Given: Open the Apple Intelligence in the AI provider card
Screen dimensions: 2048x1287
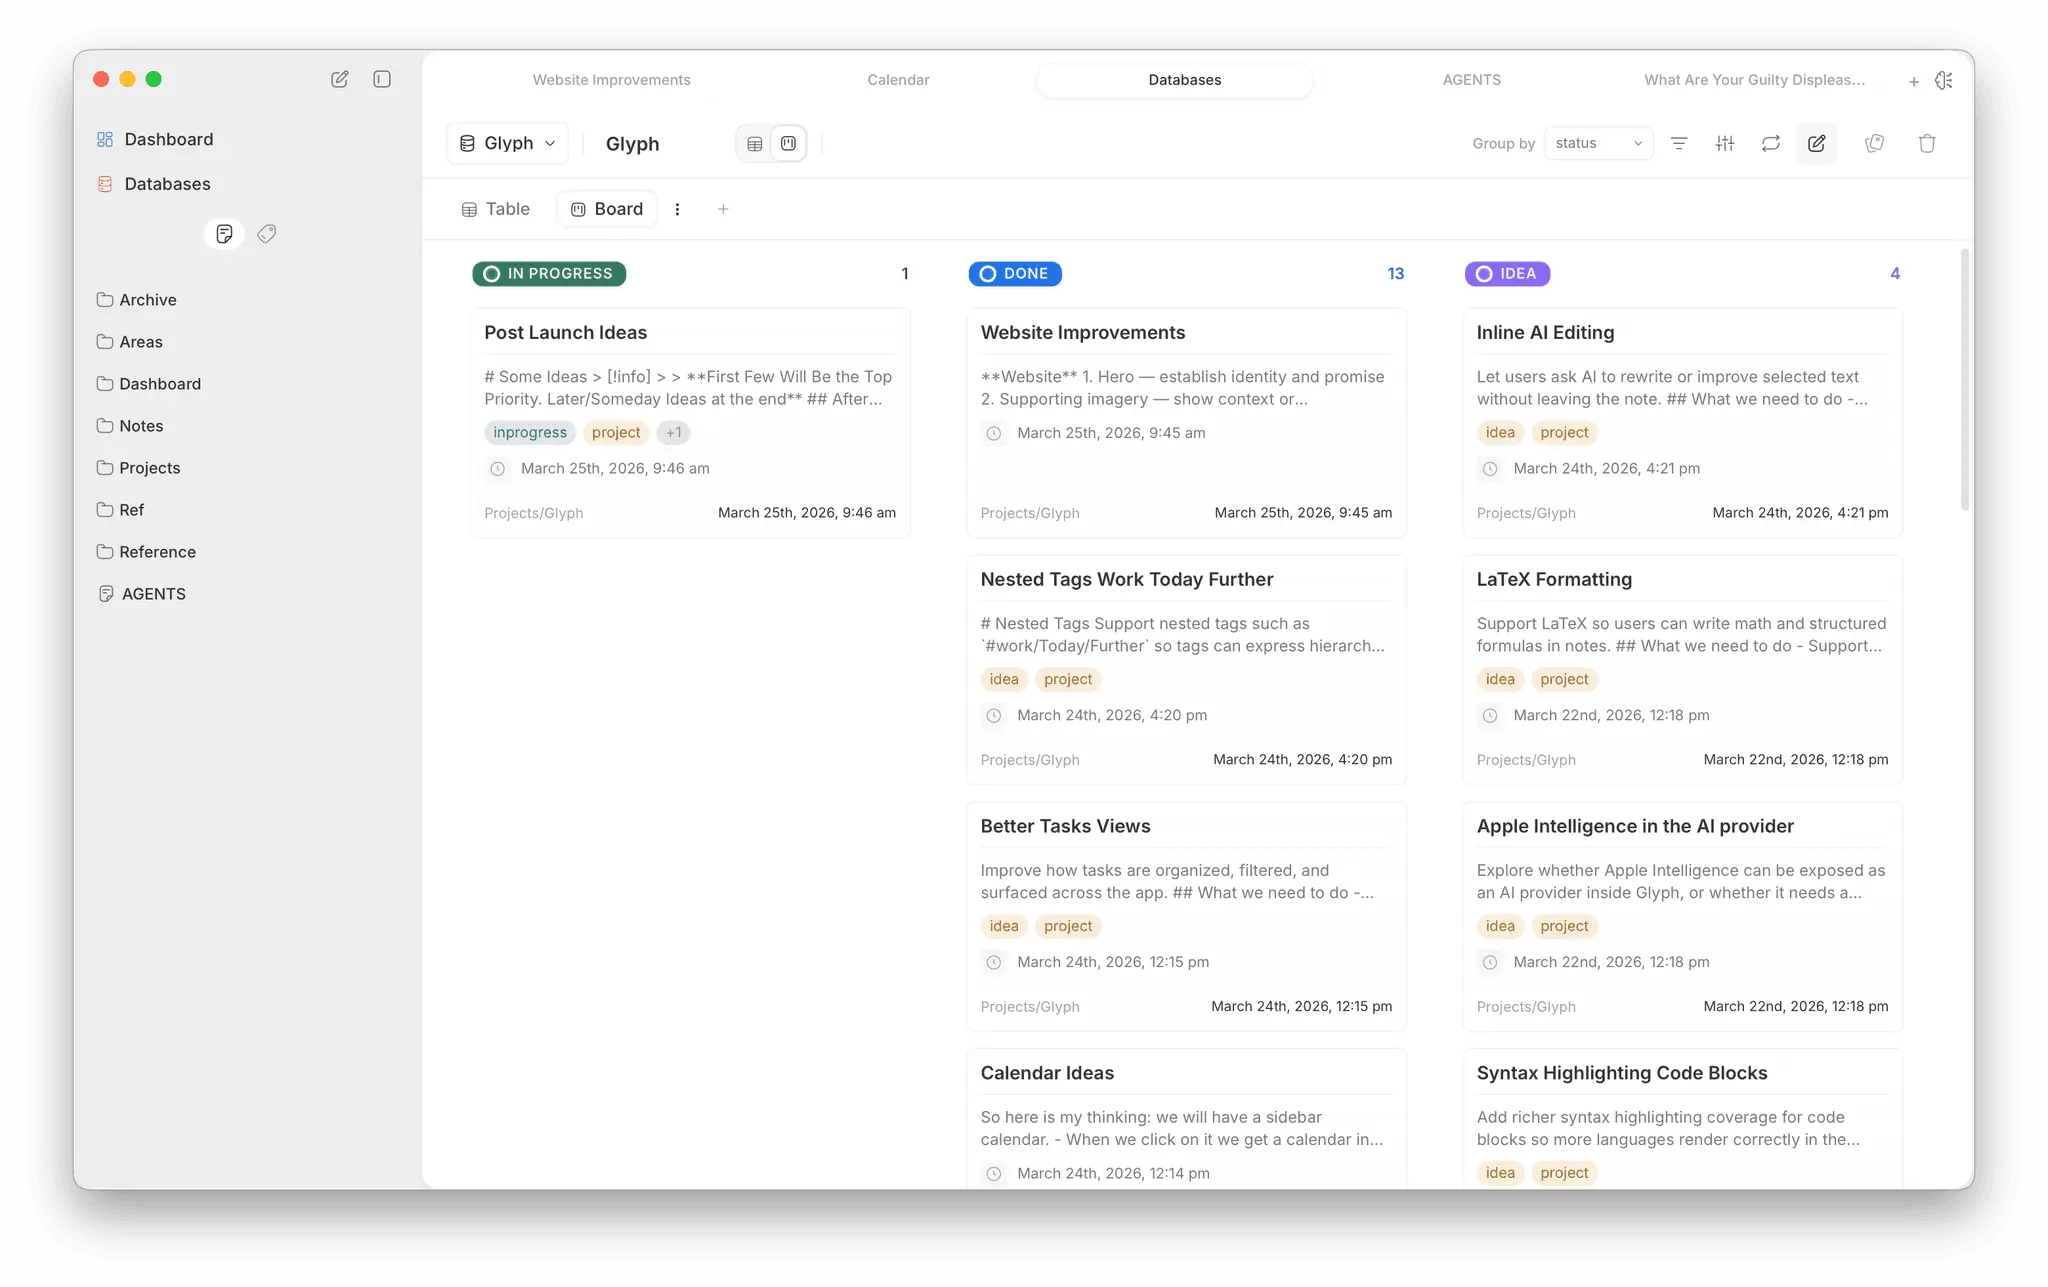Looking at the screenshot, I should coord(1682,917).
